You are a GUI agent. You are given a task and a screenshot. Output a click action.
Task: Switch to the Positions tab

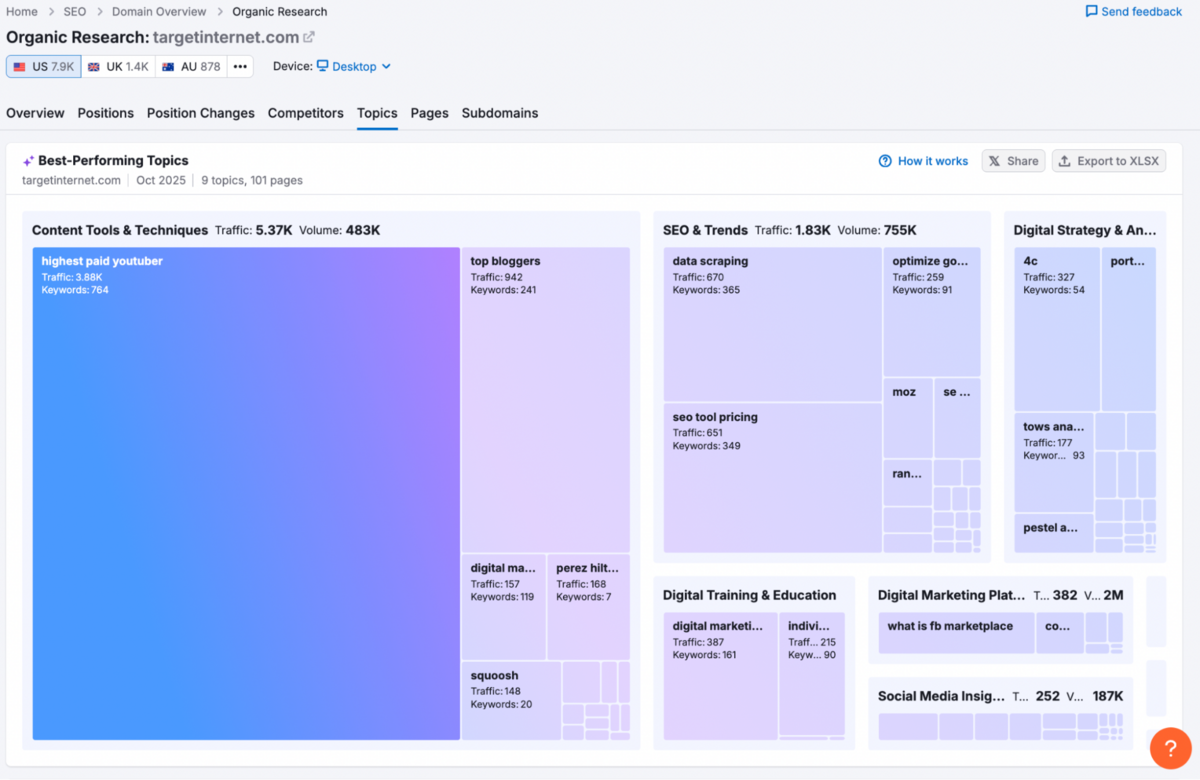coord(106,113)
